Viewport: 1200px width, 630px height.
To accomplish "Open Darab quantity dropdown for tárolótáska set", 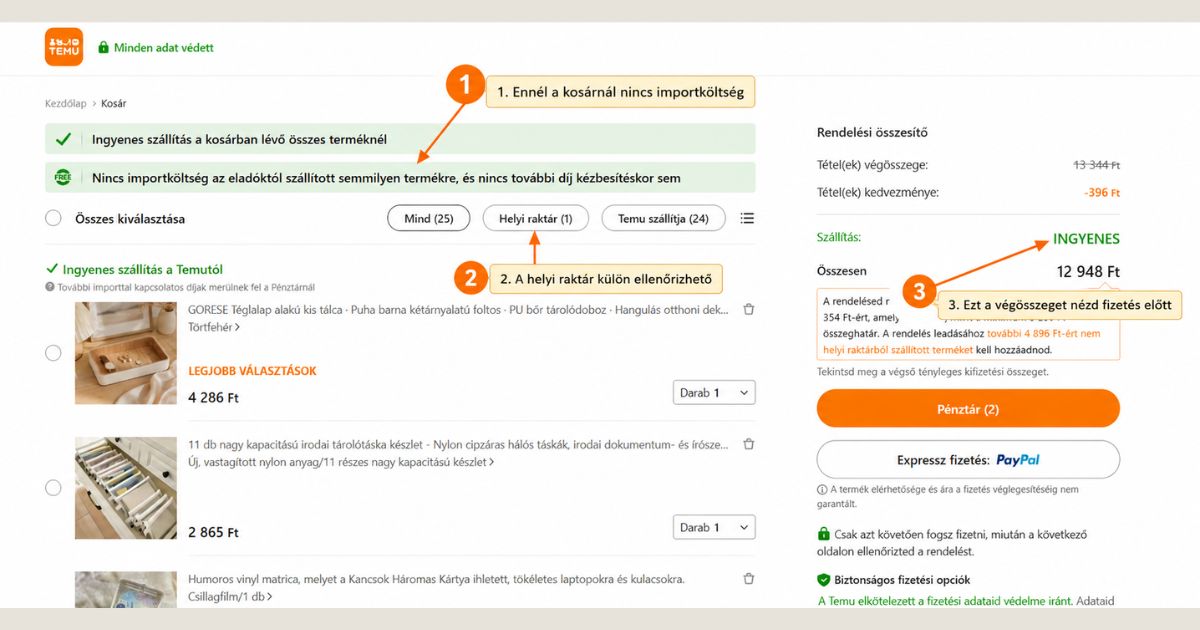I will (714, 527).
